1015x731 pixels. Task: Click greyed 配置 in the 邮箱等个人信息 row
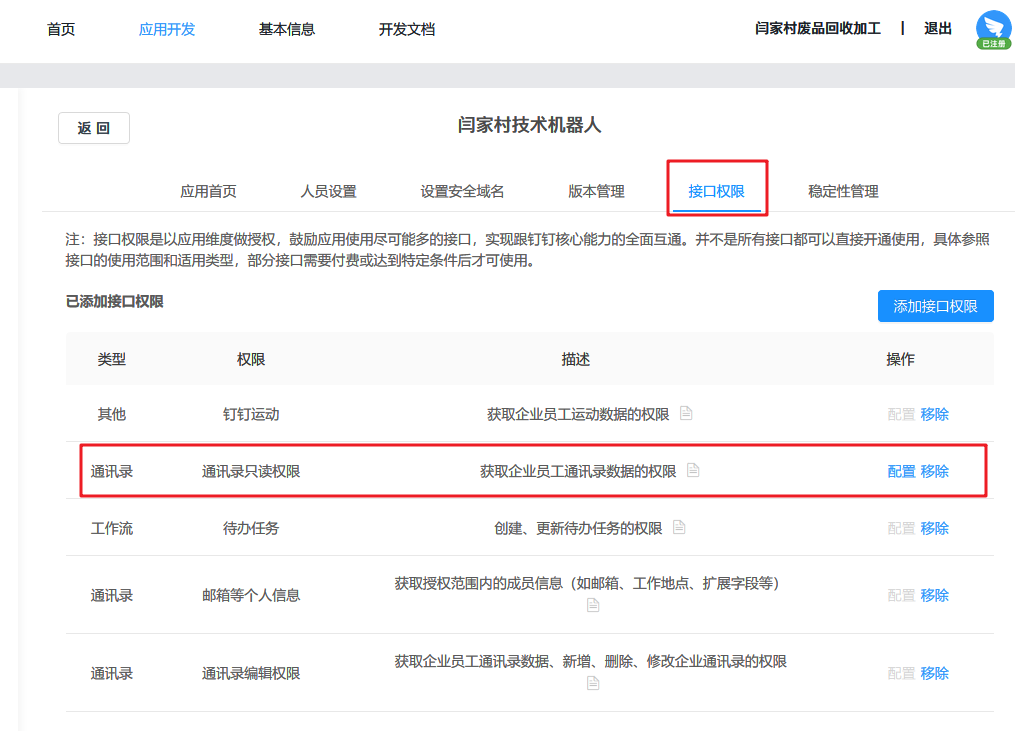(901, 595)
